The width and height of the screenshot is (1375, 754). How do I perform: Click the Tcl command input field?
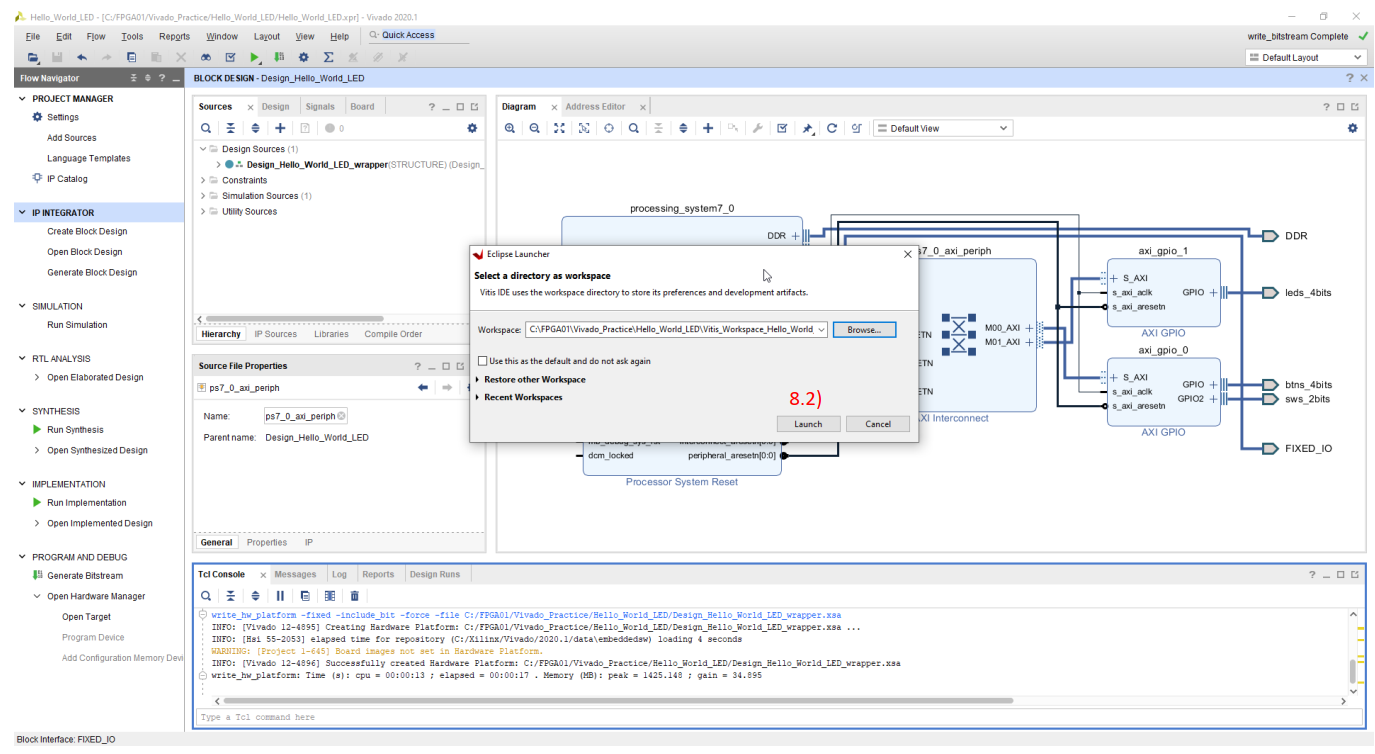[779, 718]
